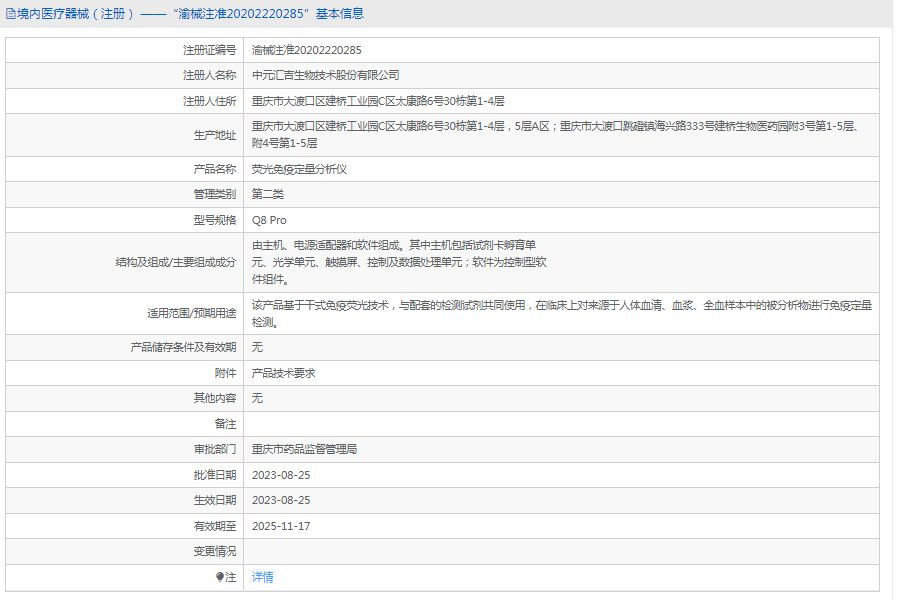
Task: Open the 详情 link
Action: click(263, 577)
